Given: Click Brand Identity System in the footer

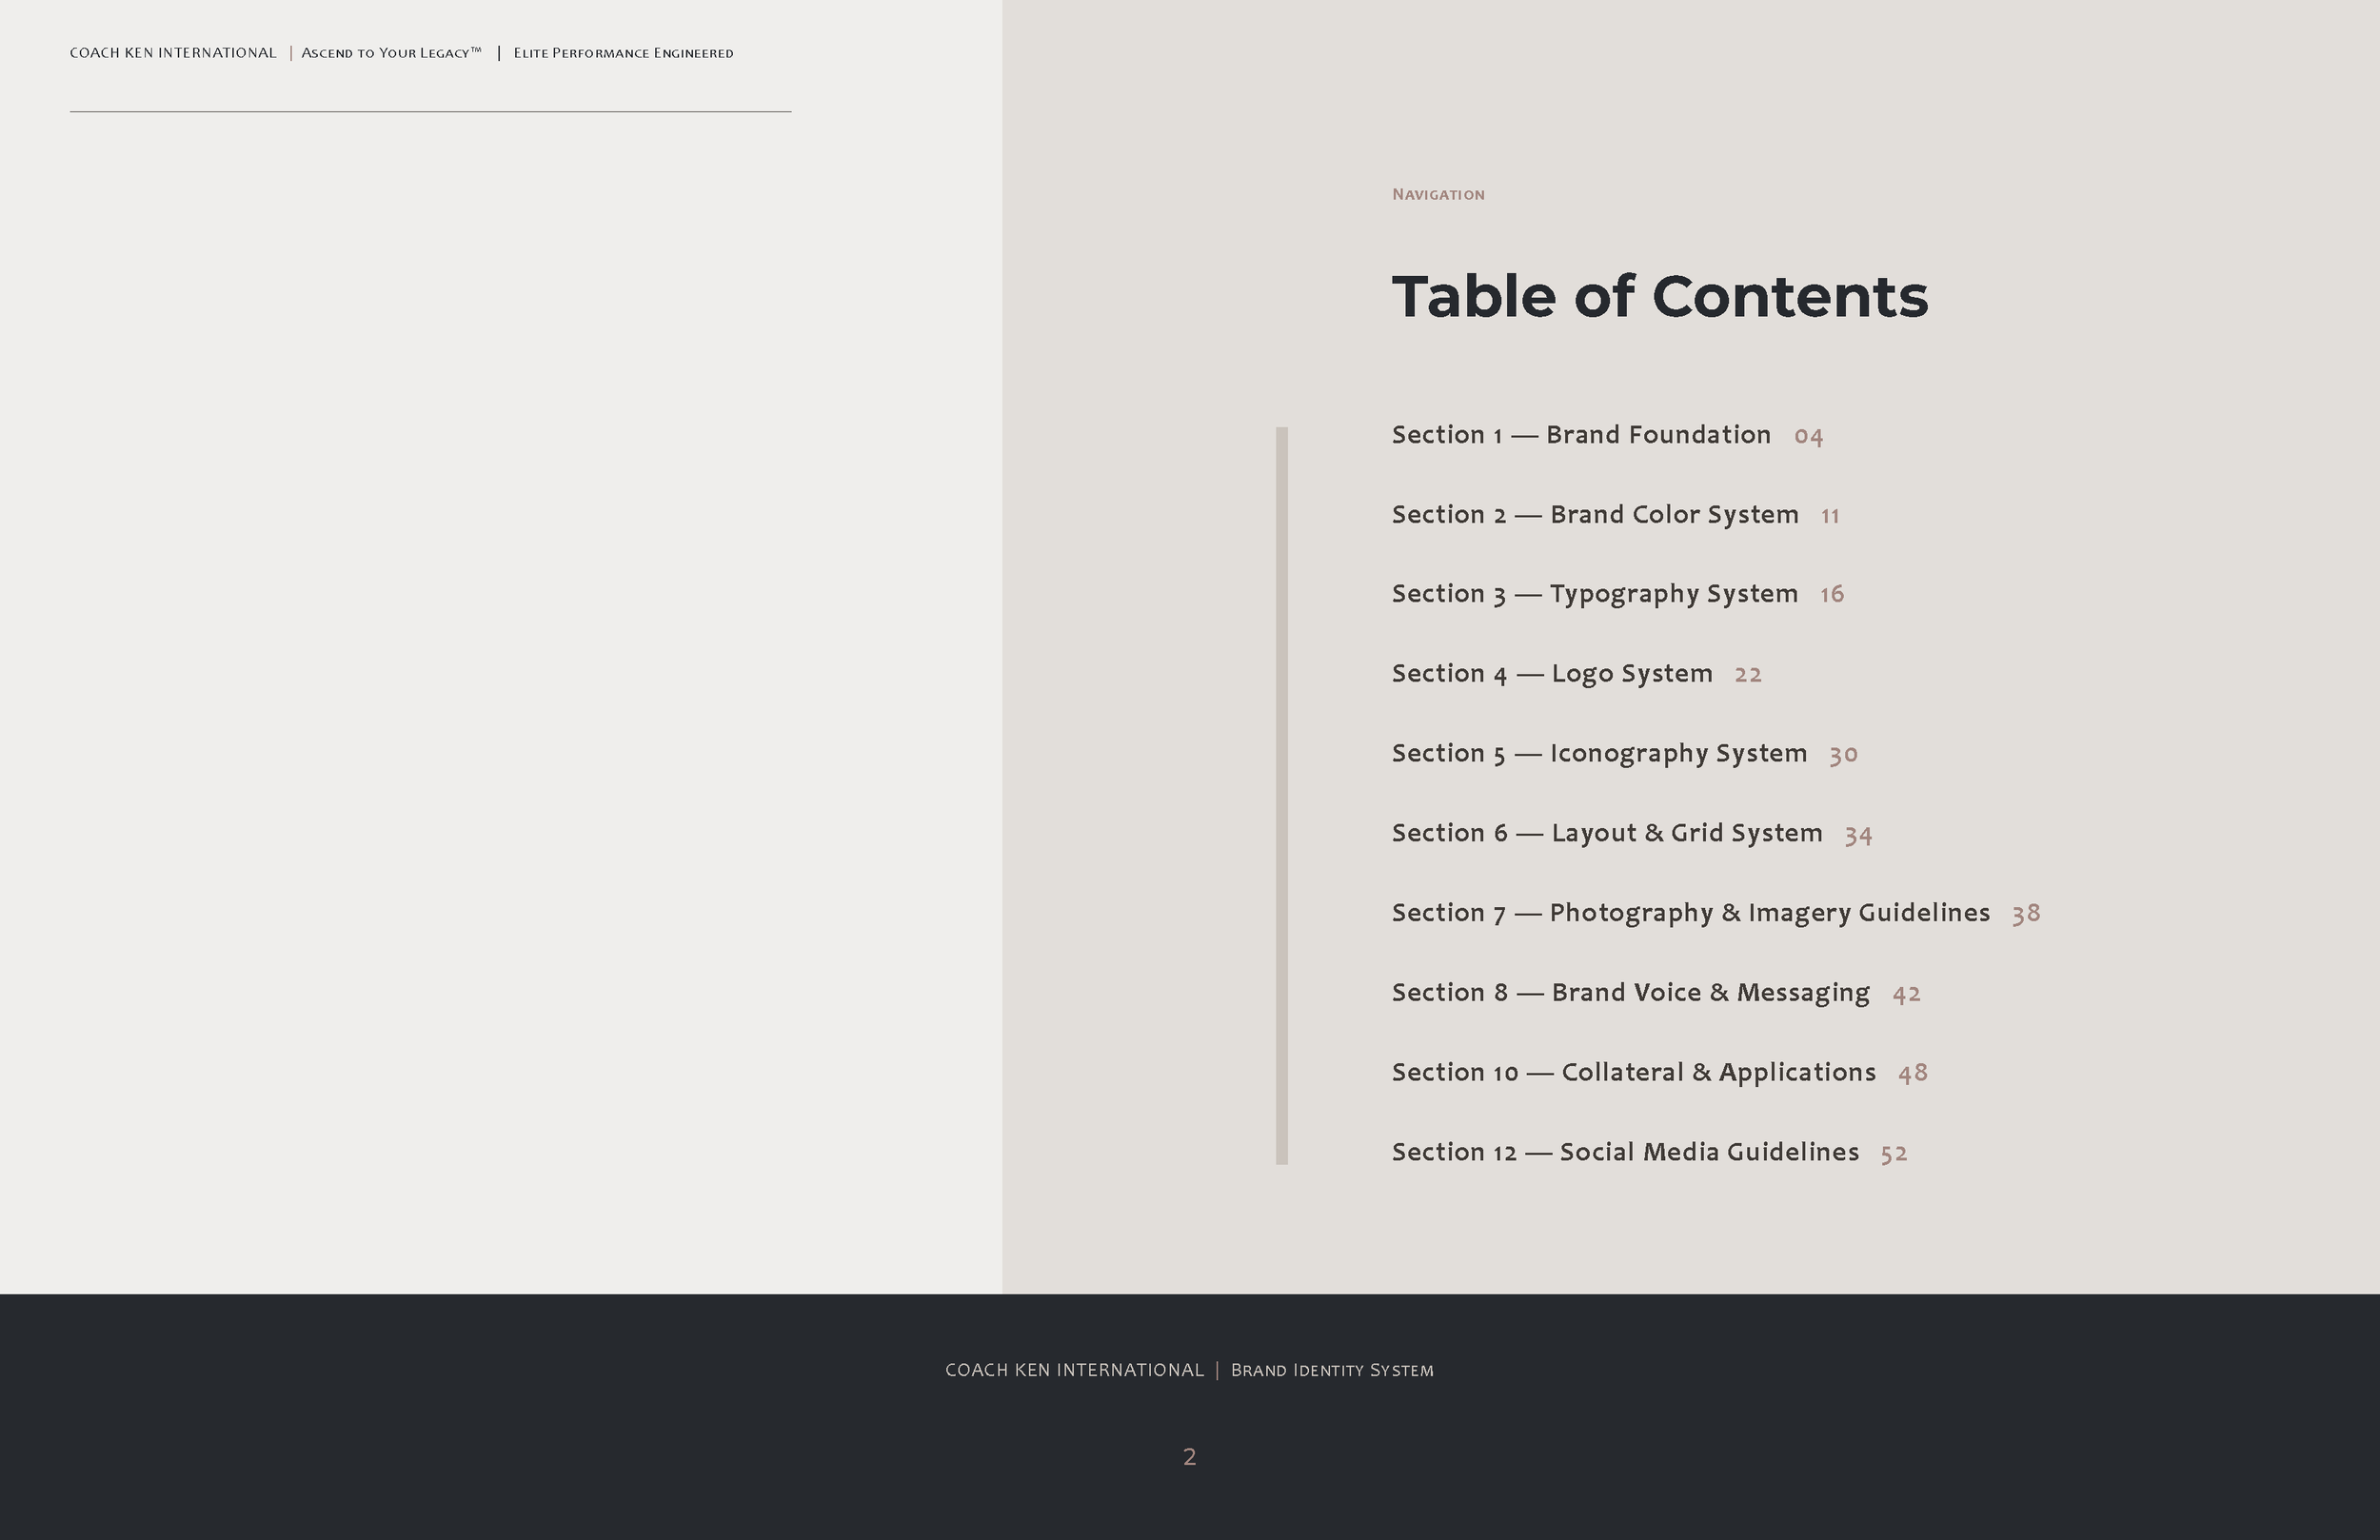Looking at the screenshot, I should 1332,1370.
